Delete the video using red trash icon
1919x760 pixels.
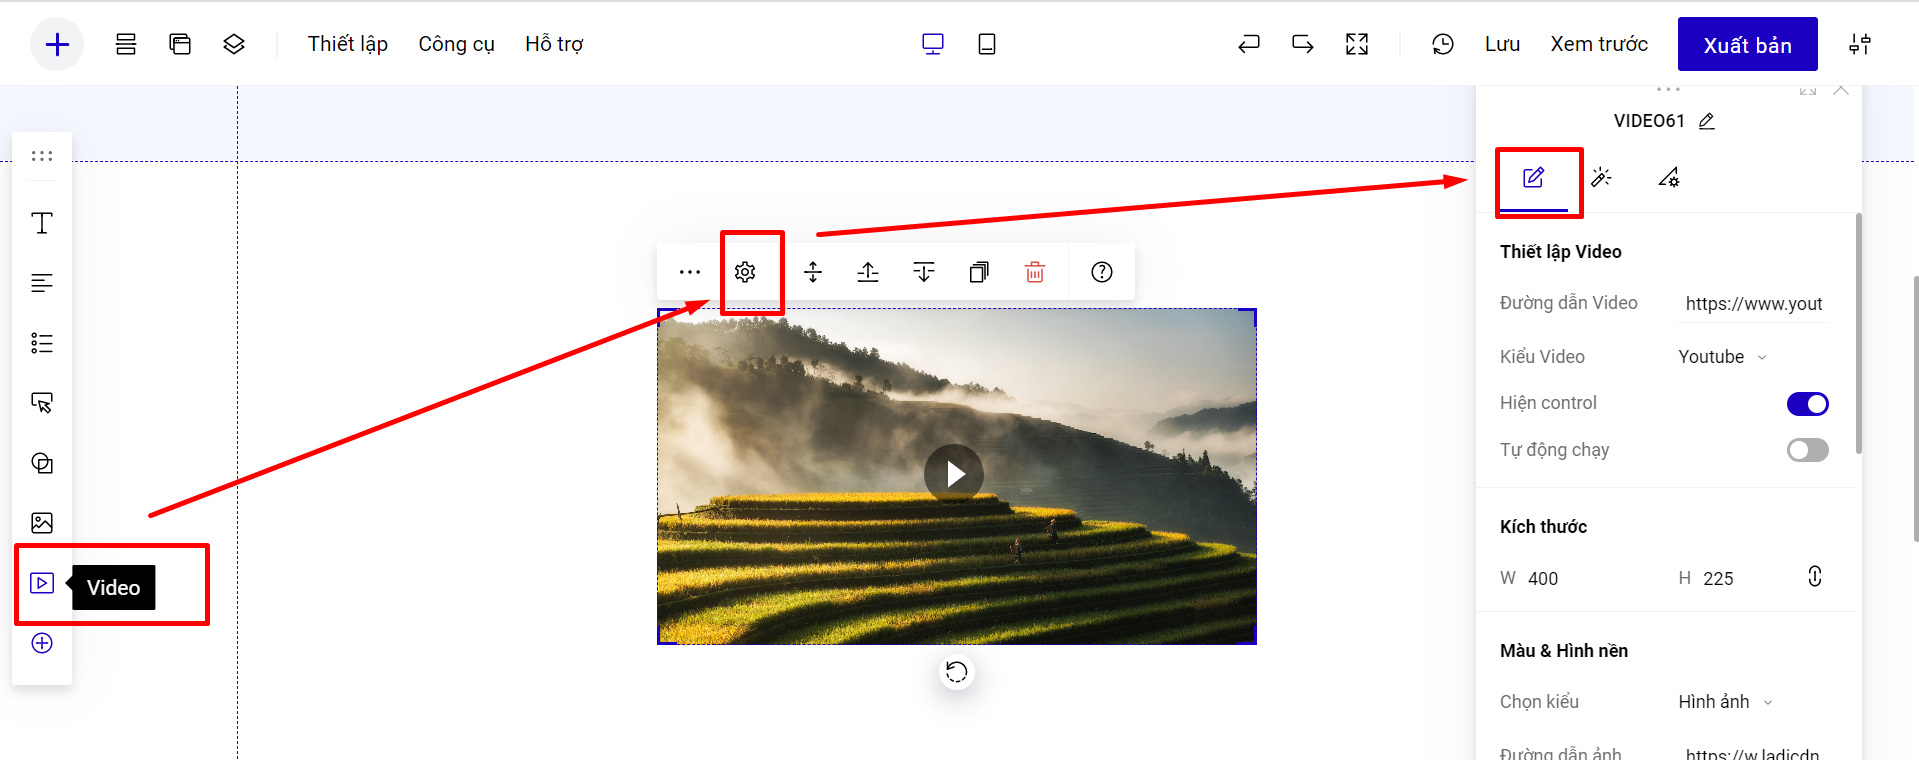tap(1035, 272)
